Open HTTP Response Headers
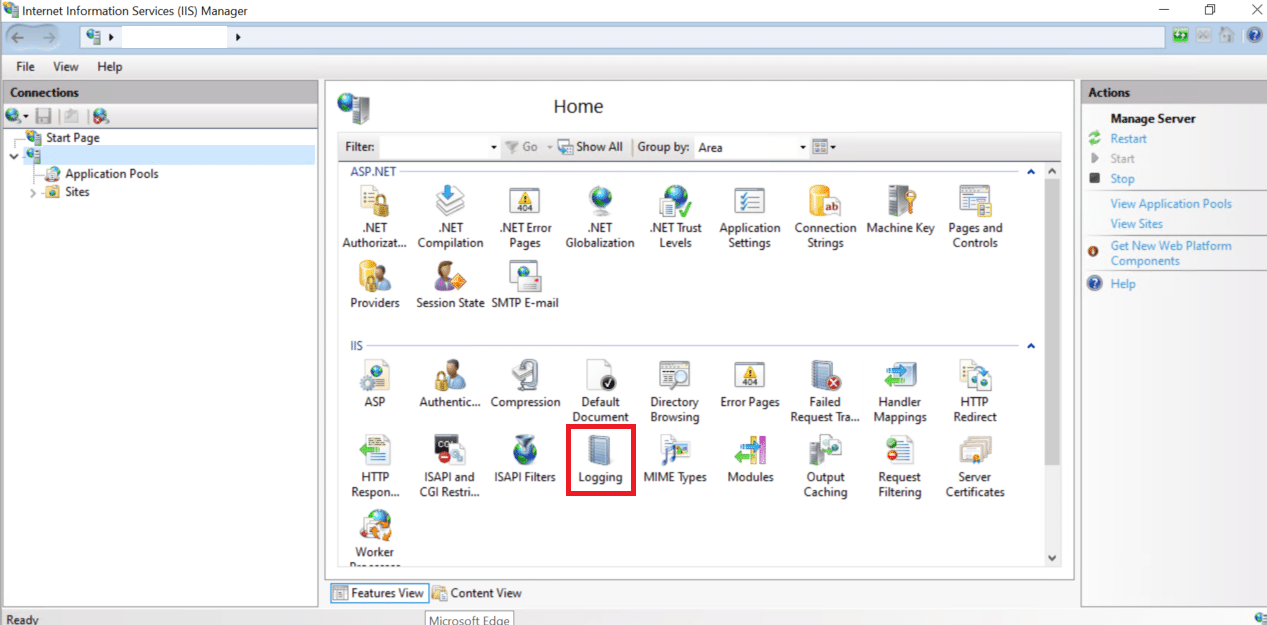 tap(375, 466)
